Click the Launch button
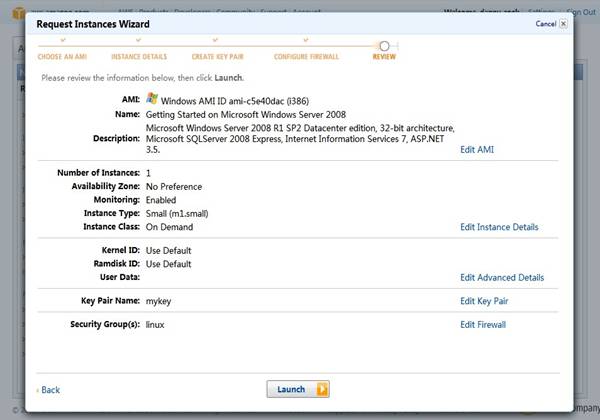This screenshot has height=420, width=600. [x=297, y=389]
